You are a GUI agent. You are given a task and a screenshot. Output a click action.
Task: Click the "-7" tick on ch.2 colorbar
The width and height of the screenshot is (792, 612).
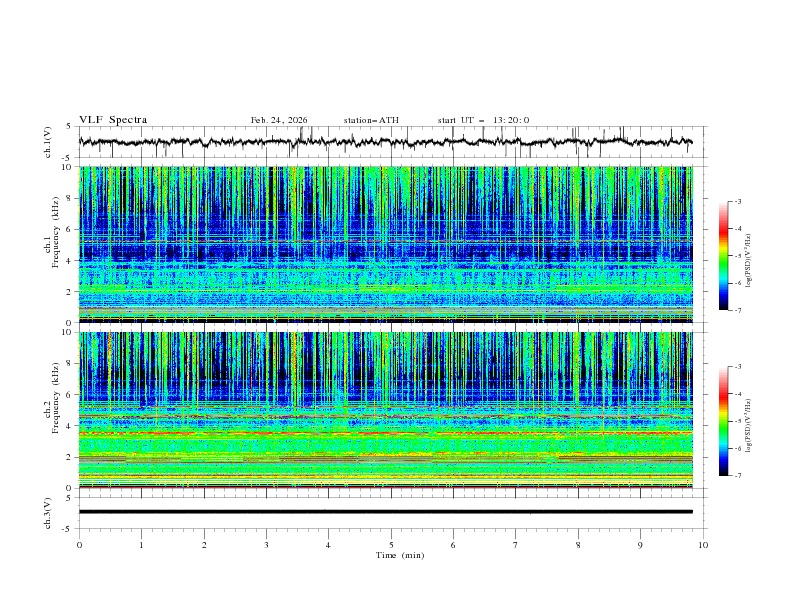738,476
